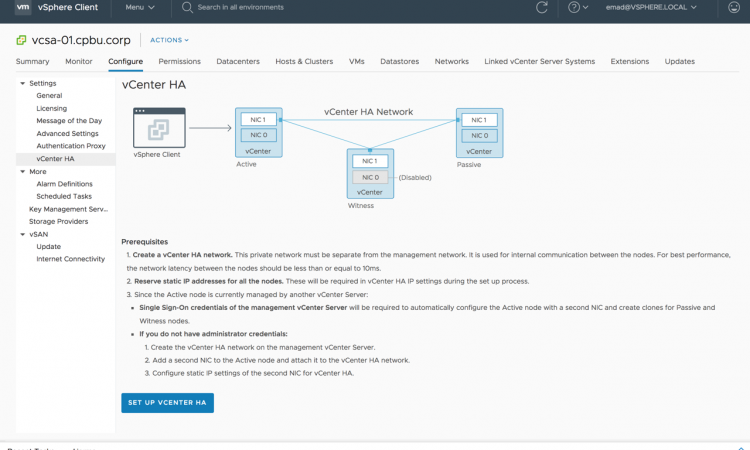Switch to the Monitor tab
The image size is (750, 450).
[79, 61]
